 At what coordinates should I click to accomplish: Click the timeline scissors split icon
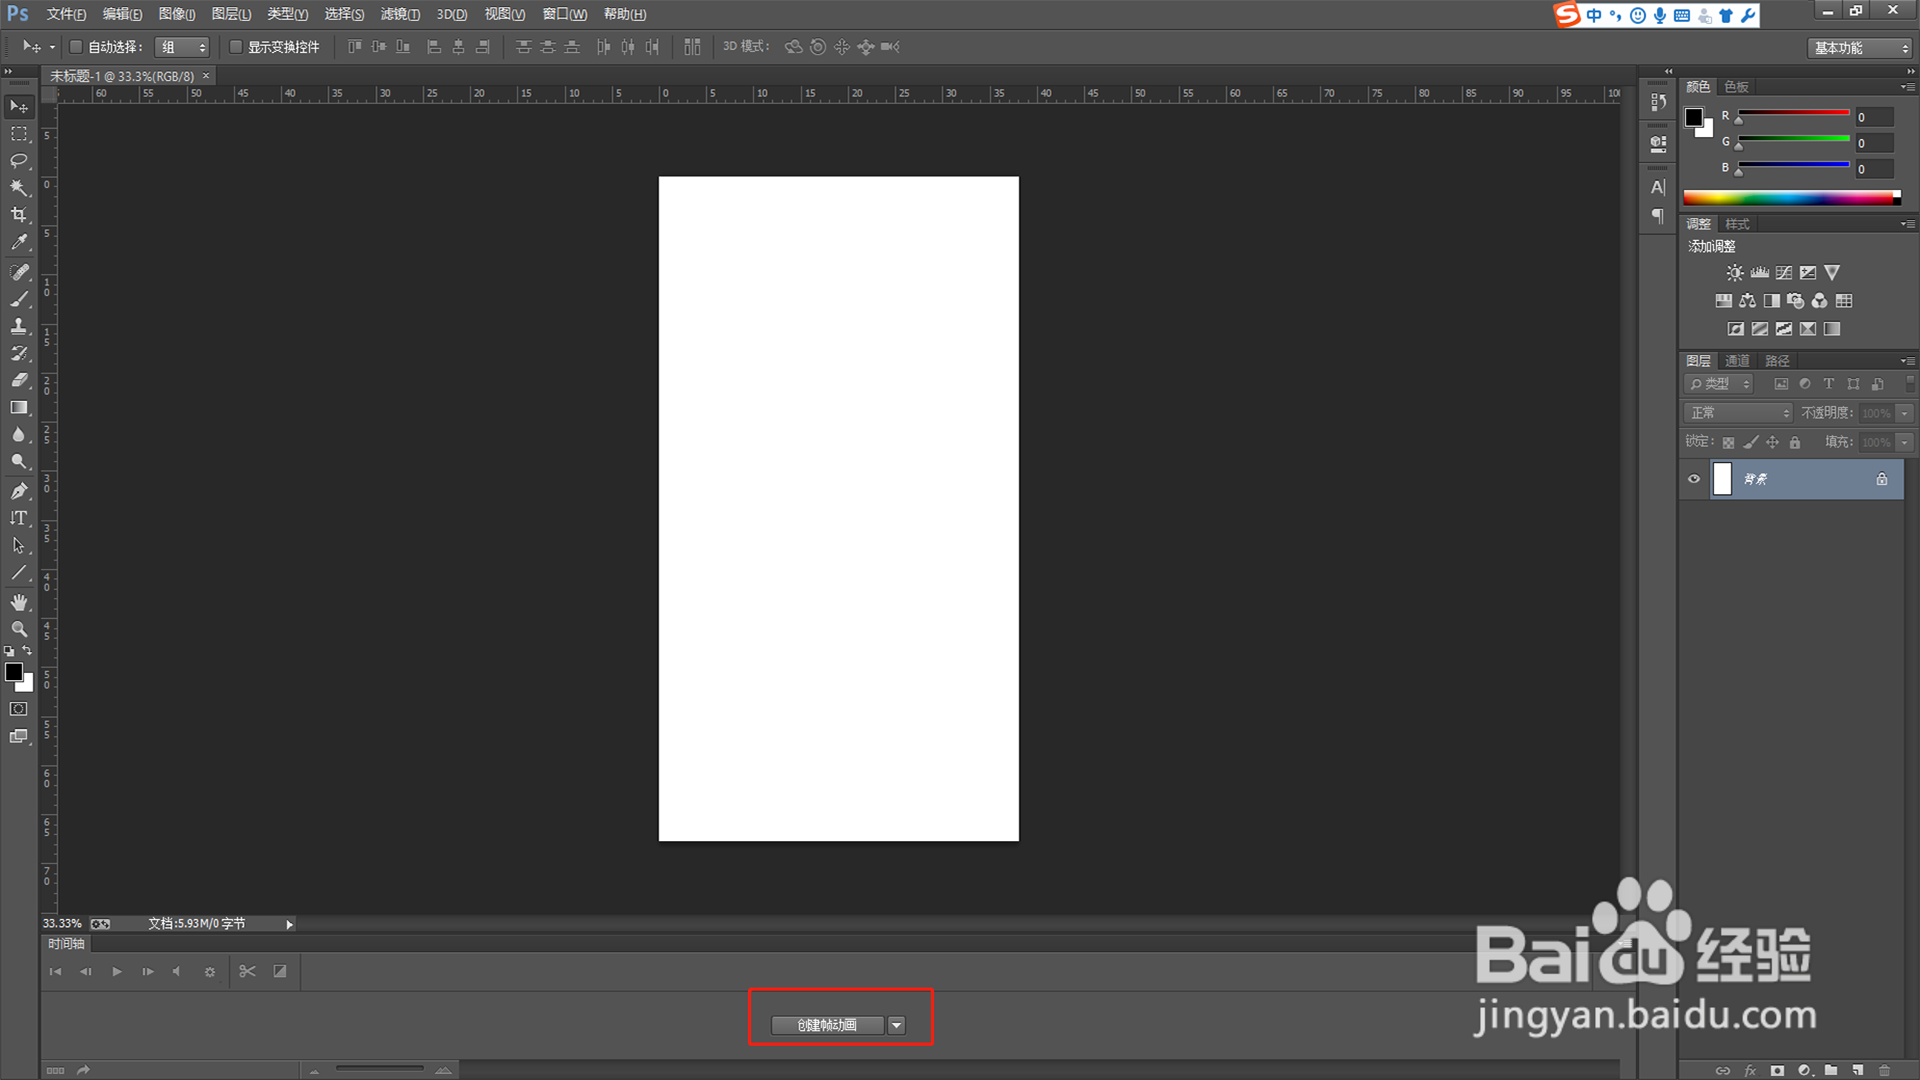pyautogui.click(x=247, y=971)
